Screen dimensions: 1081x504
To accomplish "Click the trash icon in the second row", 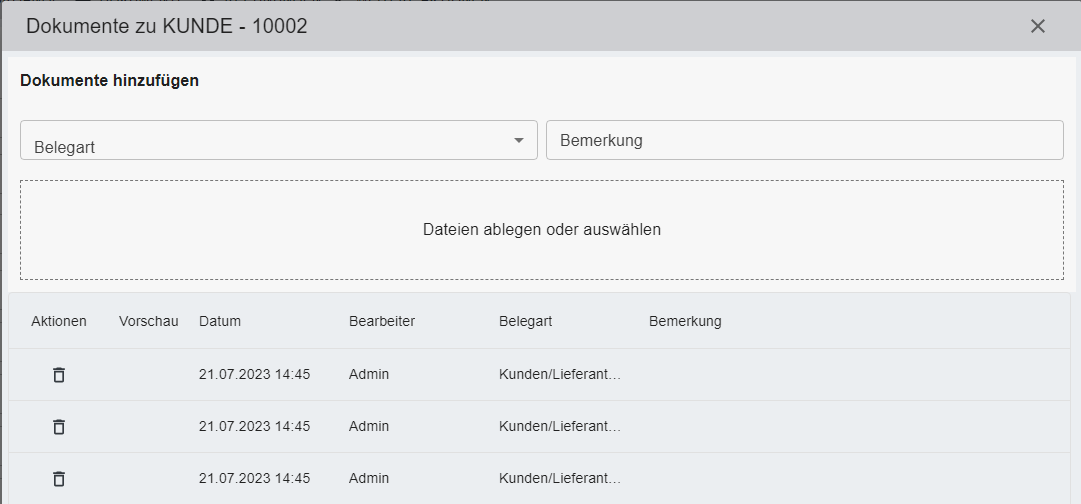I will 59,427.
